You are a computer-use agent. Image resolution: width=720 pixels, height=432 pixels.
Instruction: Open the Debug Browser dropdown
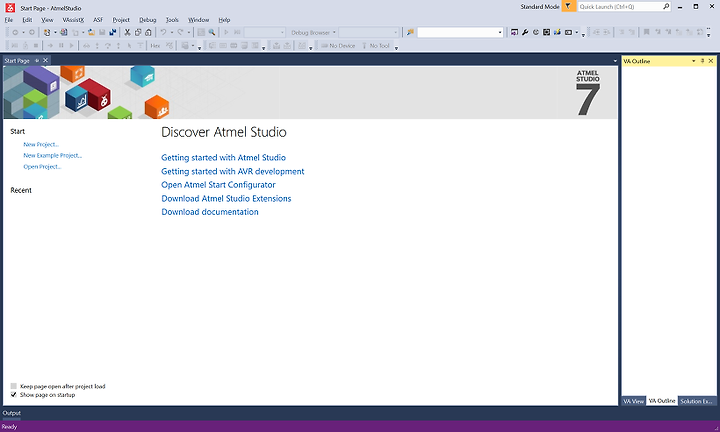[x=313, y=33]
